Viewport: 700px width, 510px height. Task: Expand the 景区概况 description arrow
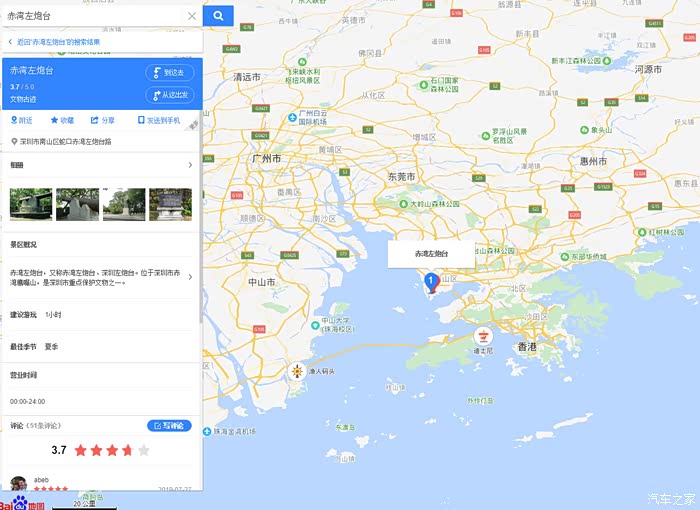[x=191, y=277]
